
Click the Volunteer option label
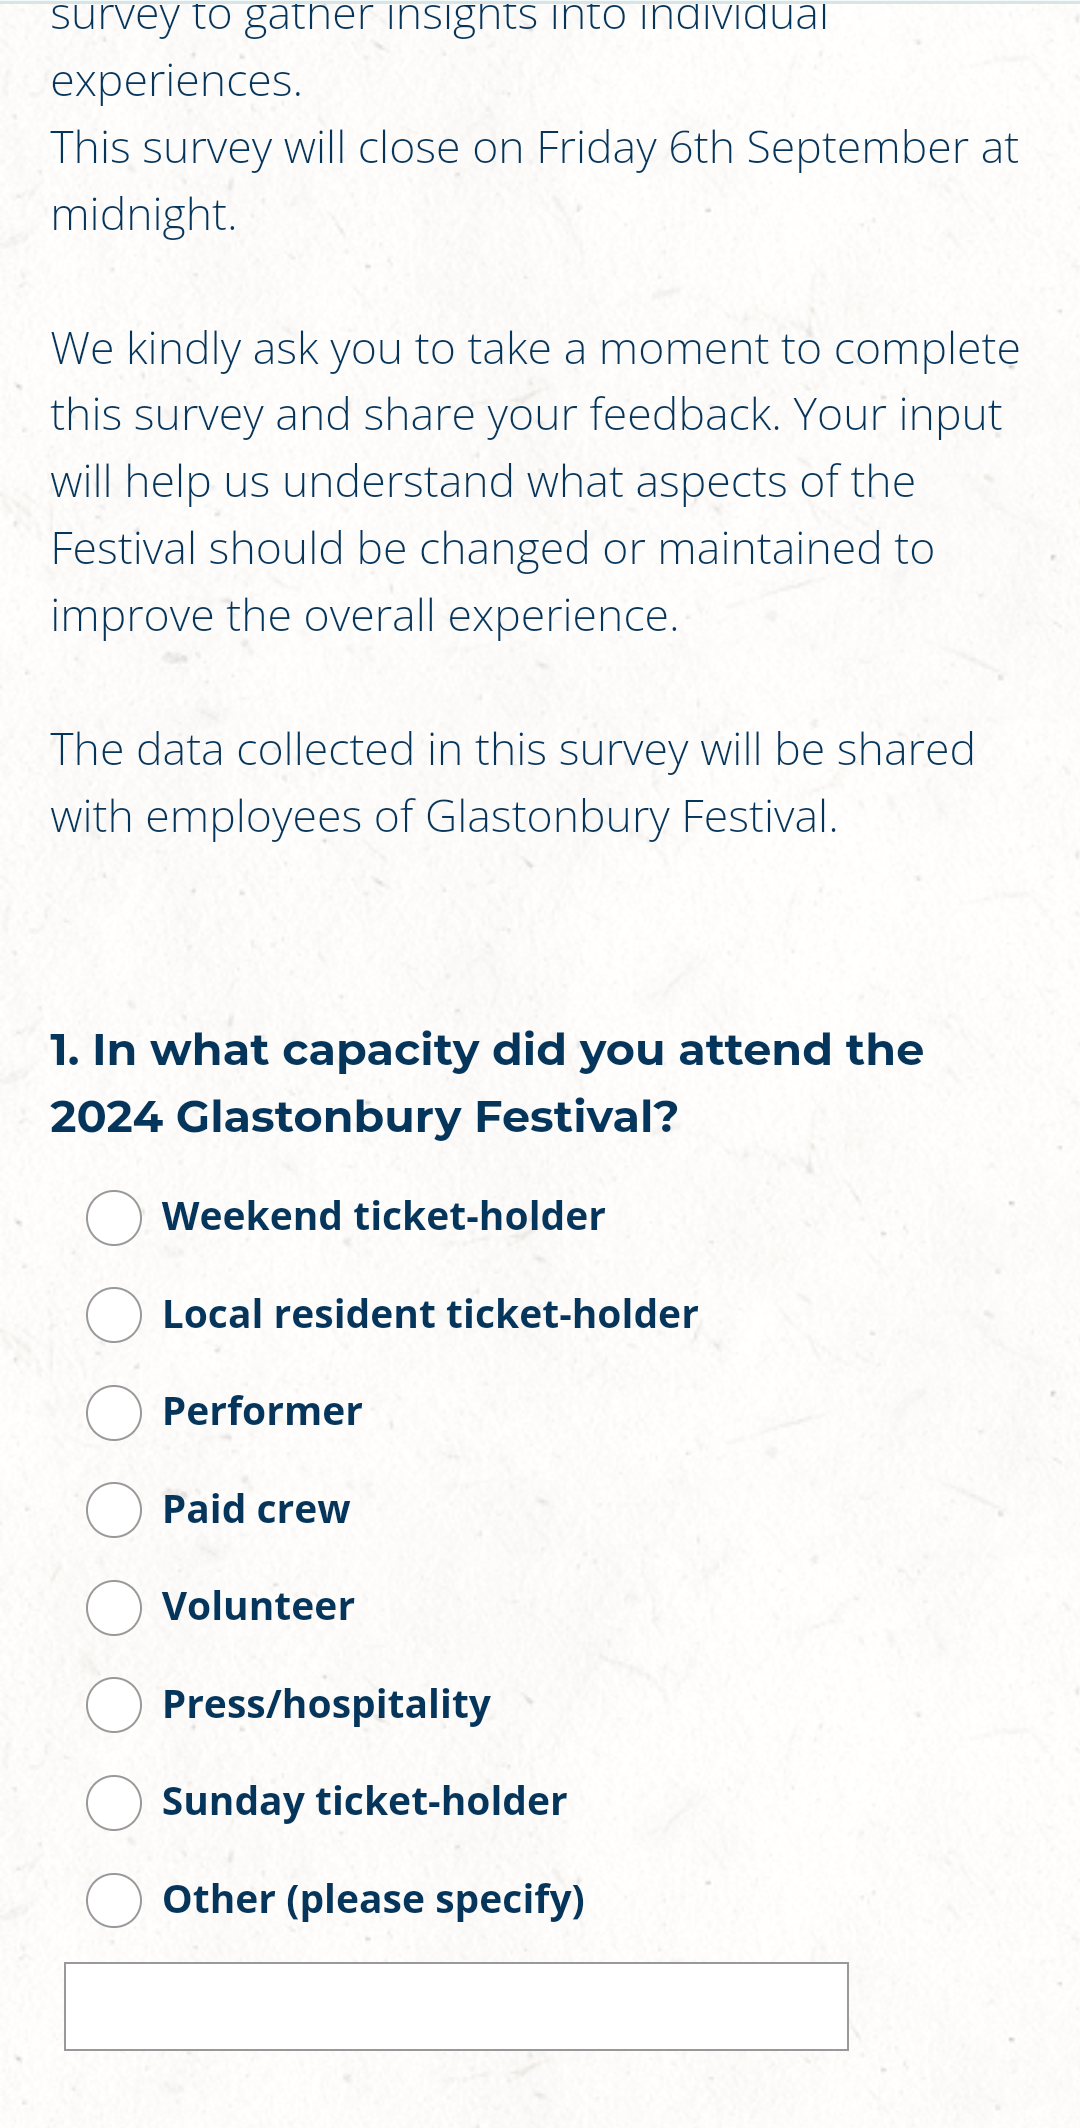pyautogui.click(x=258, y=1607)
